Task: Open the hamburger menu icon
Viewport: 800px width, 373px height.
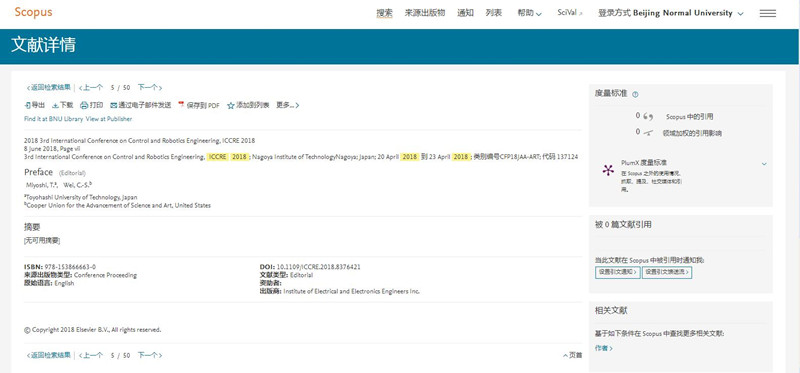Action: tap(767, 14)
